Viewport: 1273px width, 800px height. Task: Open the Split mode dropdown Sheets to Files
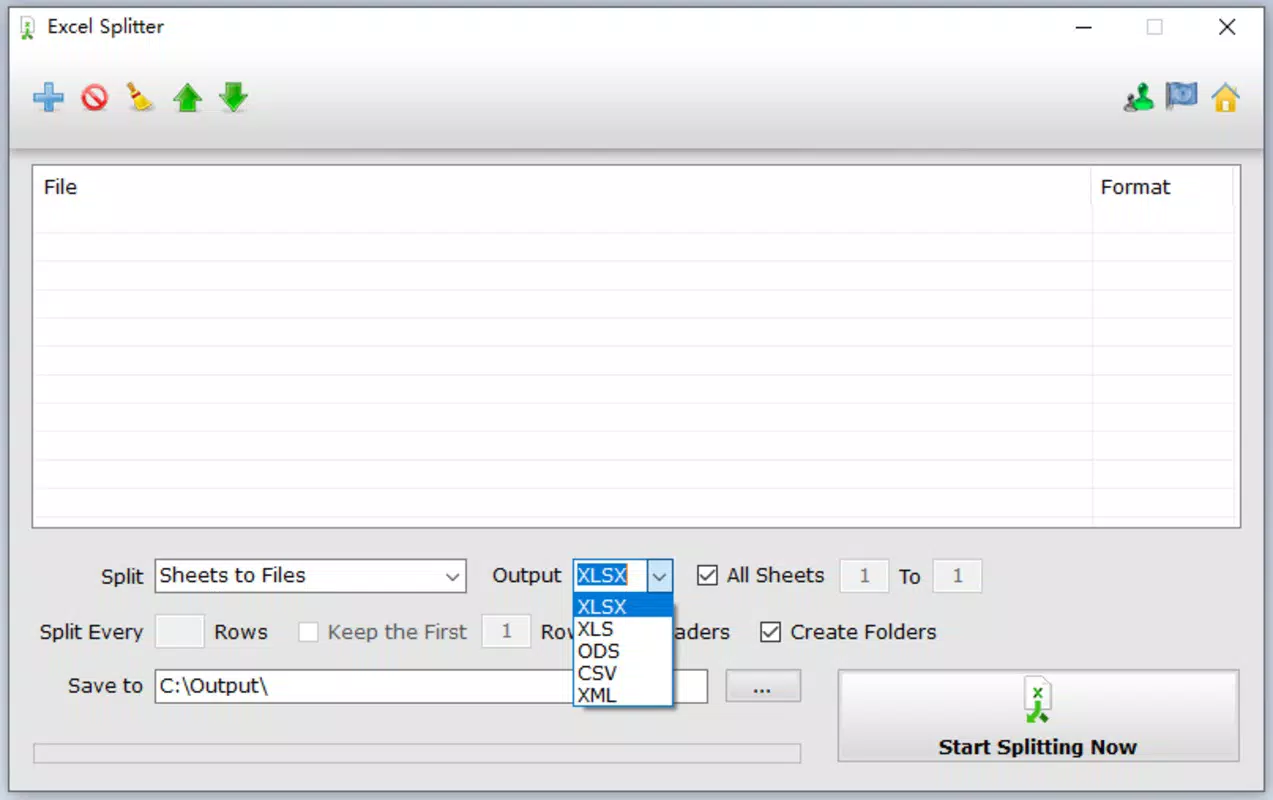click(x=311, y=576)
